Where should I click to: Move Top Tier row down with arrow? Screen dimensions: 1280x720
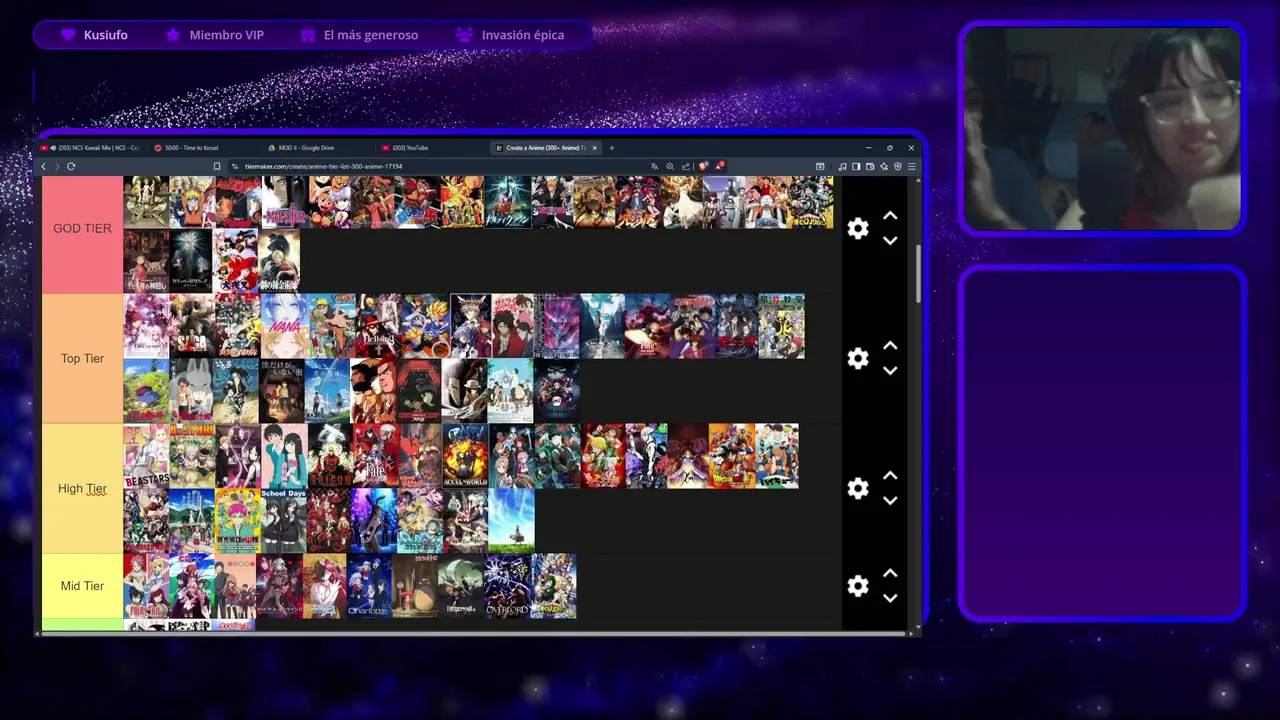(x=890, y=371)
